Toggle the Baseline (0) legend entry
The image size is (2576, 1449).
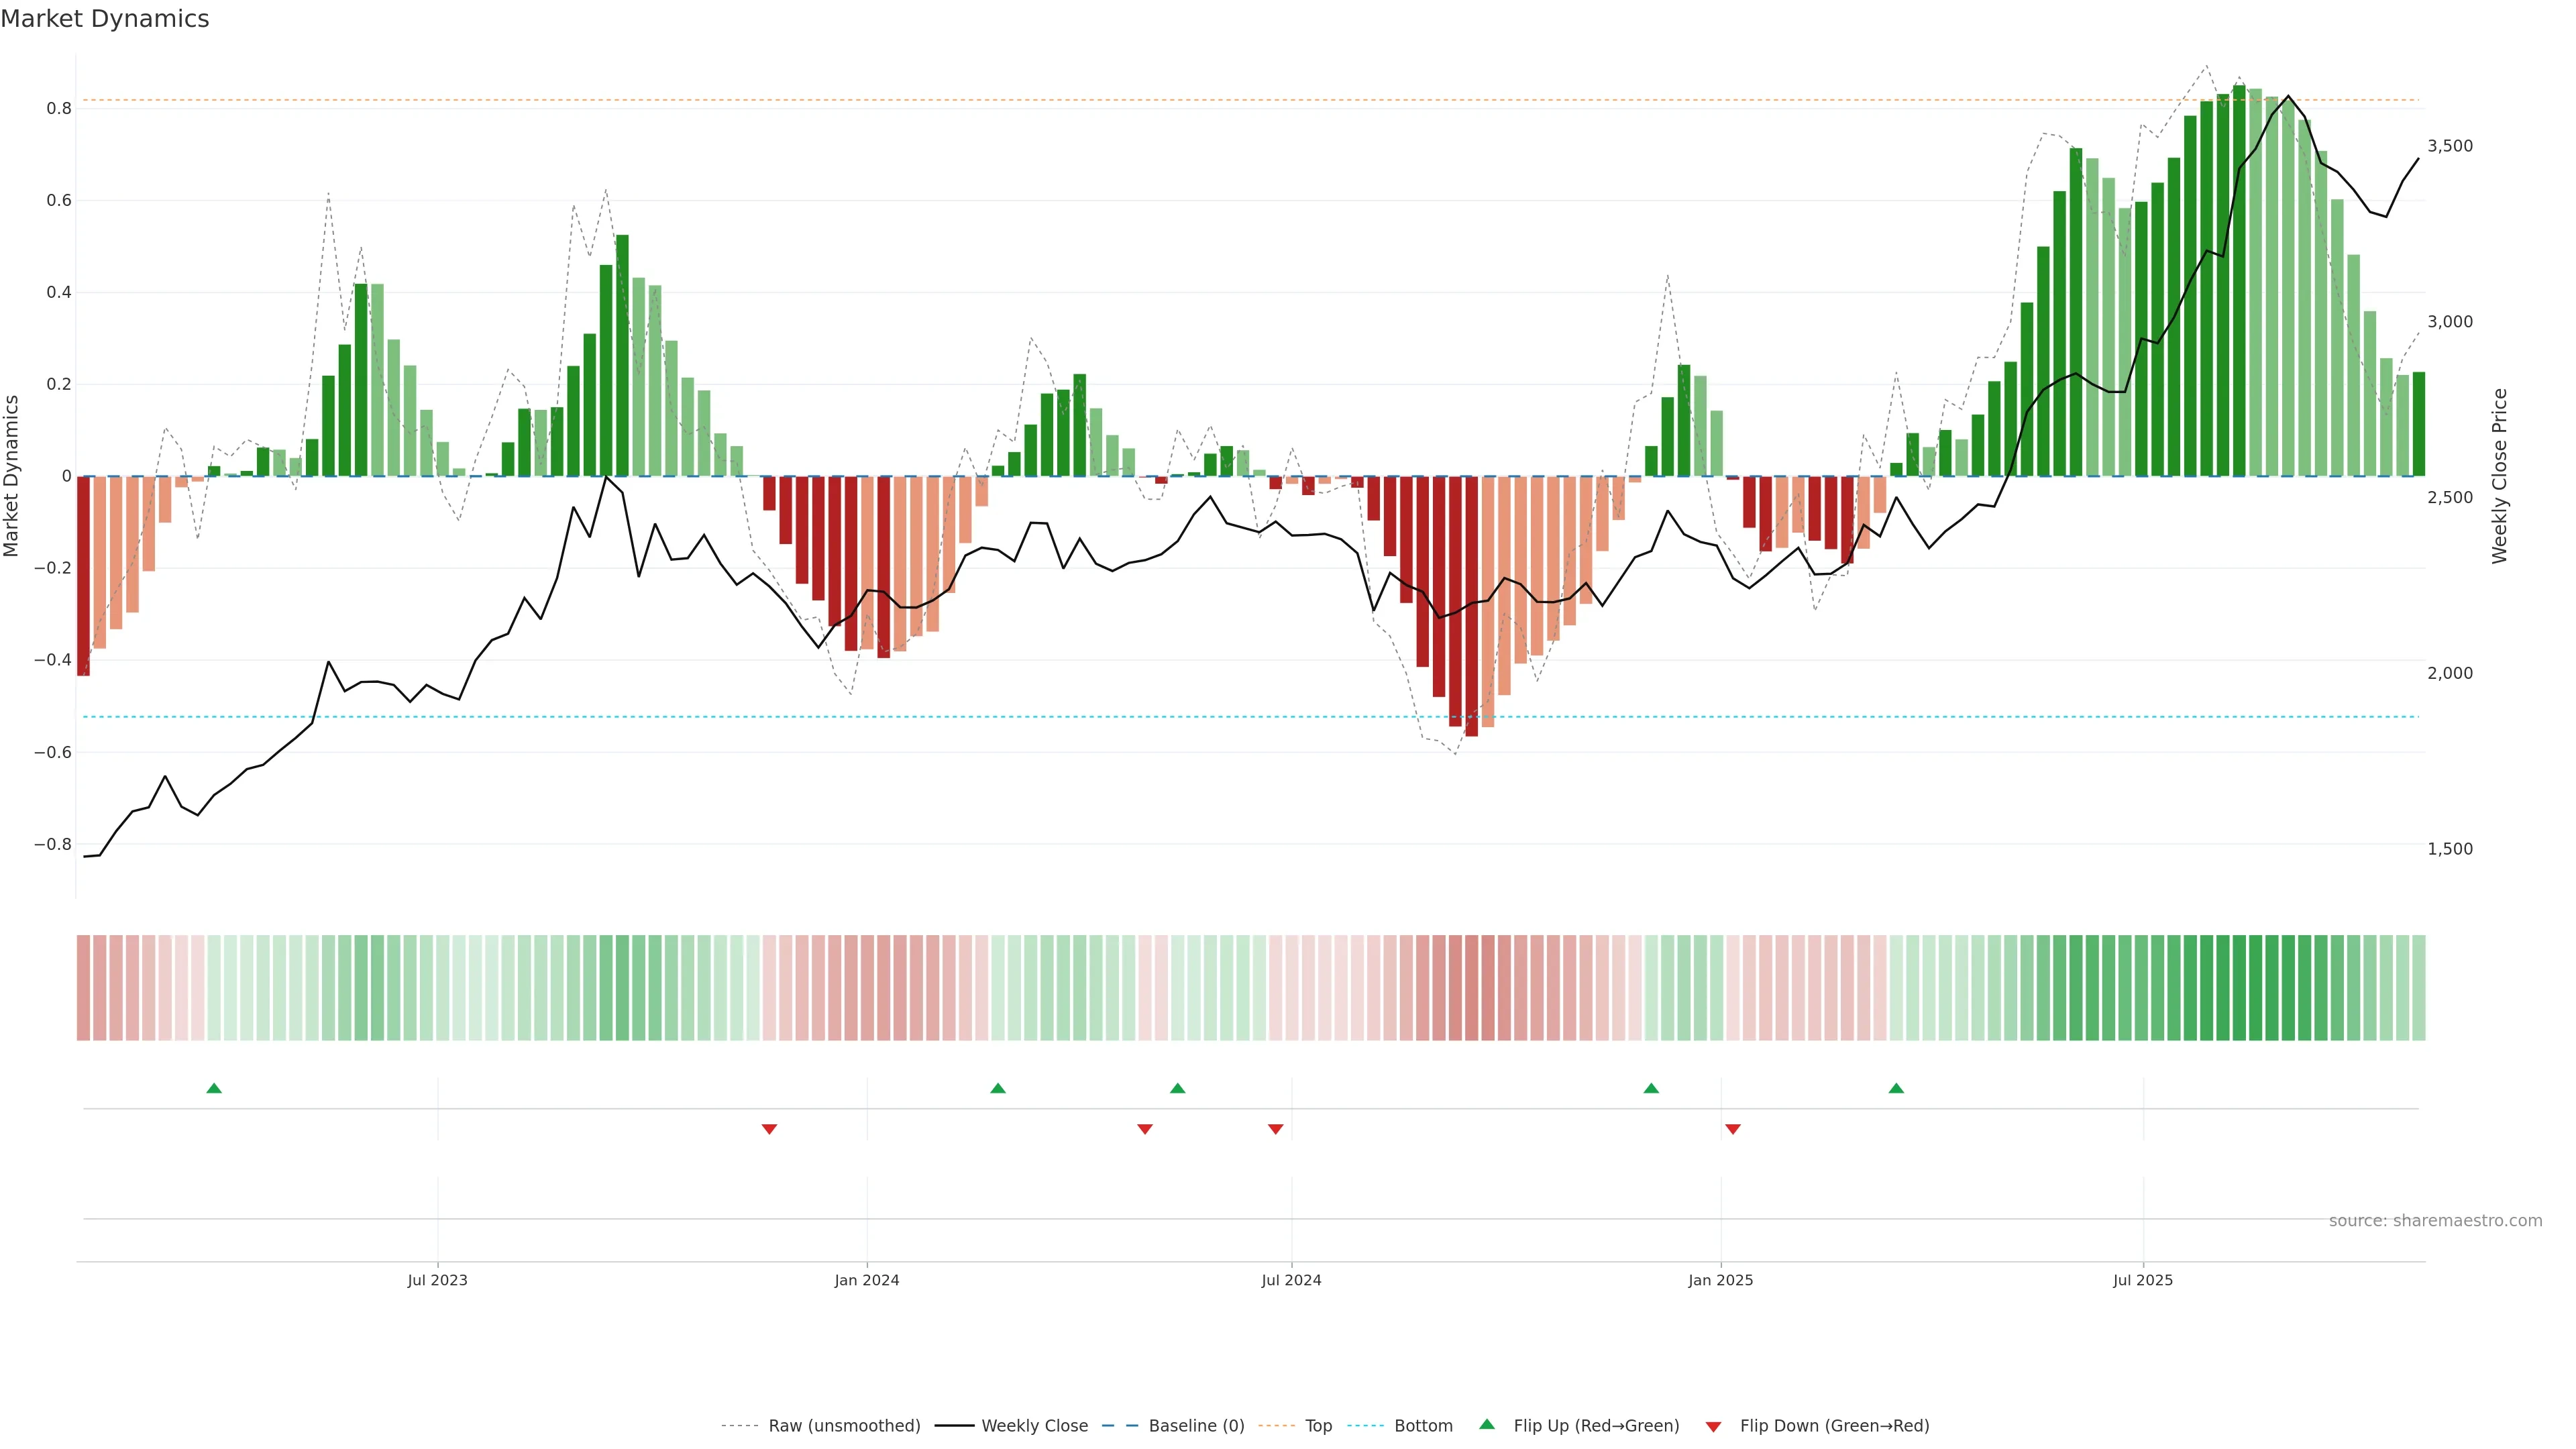(1196, 1426)
